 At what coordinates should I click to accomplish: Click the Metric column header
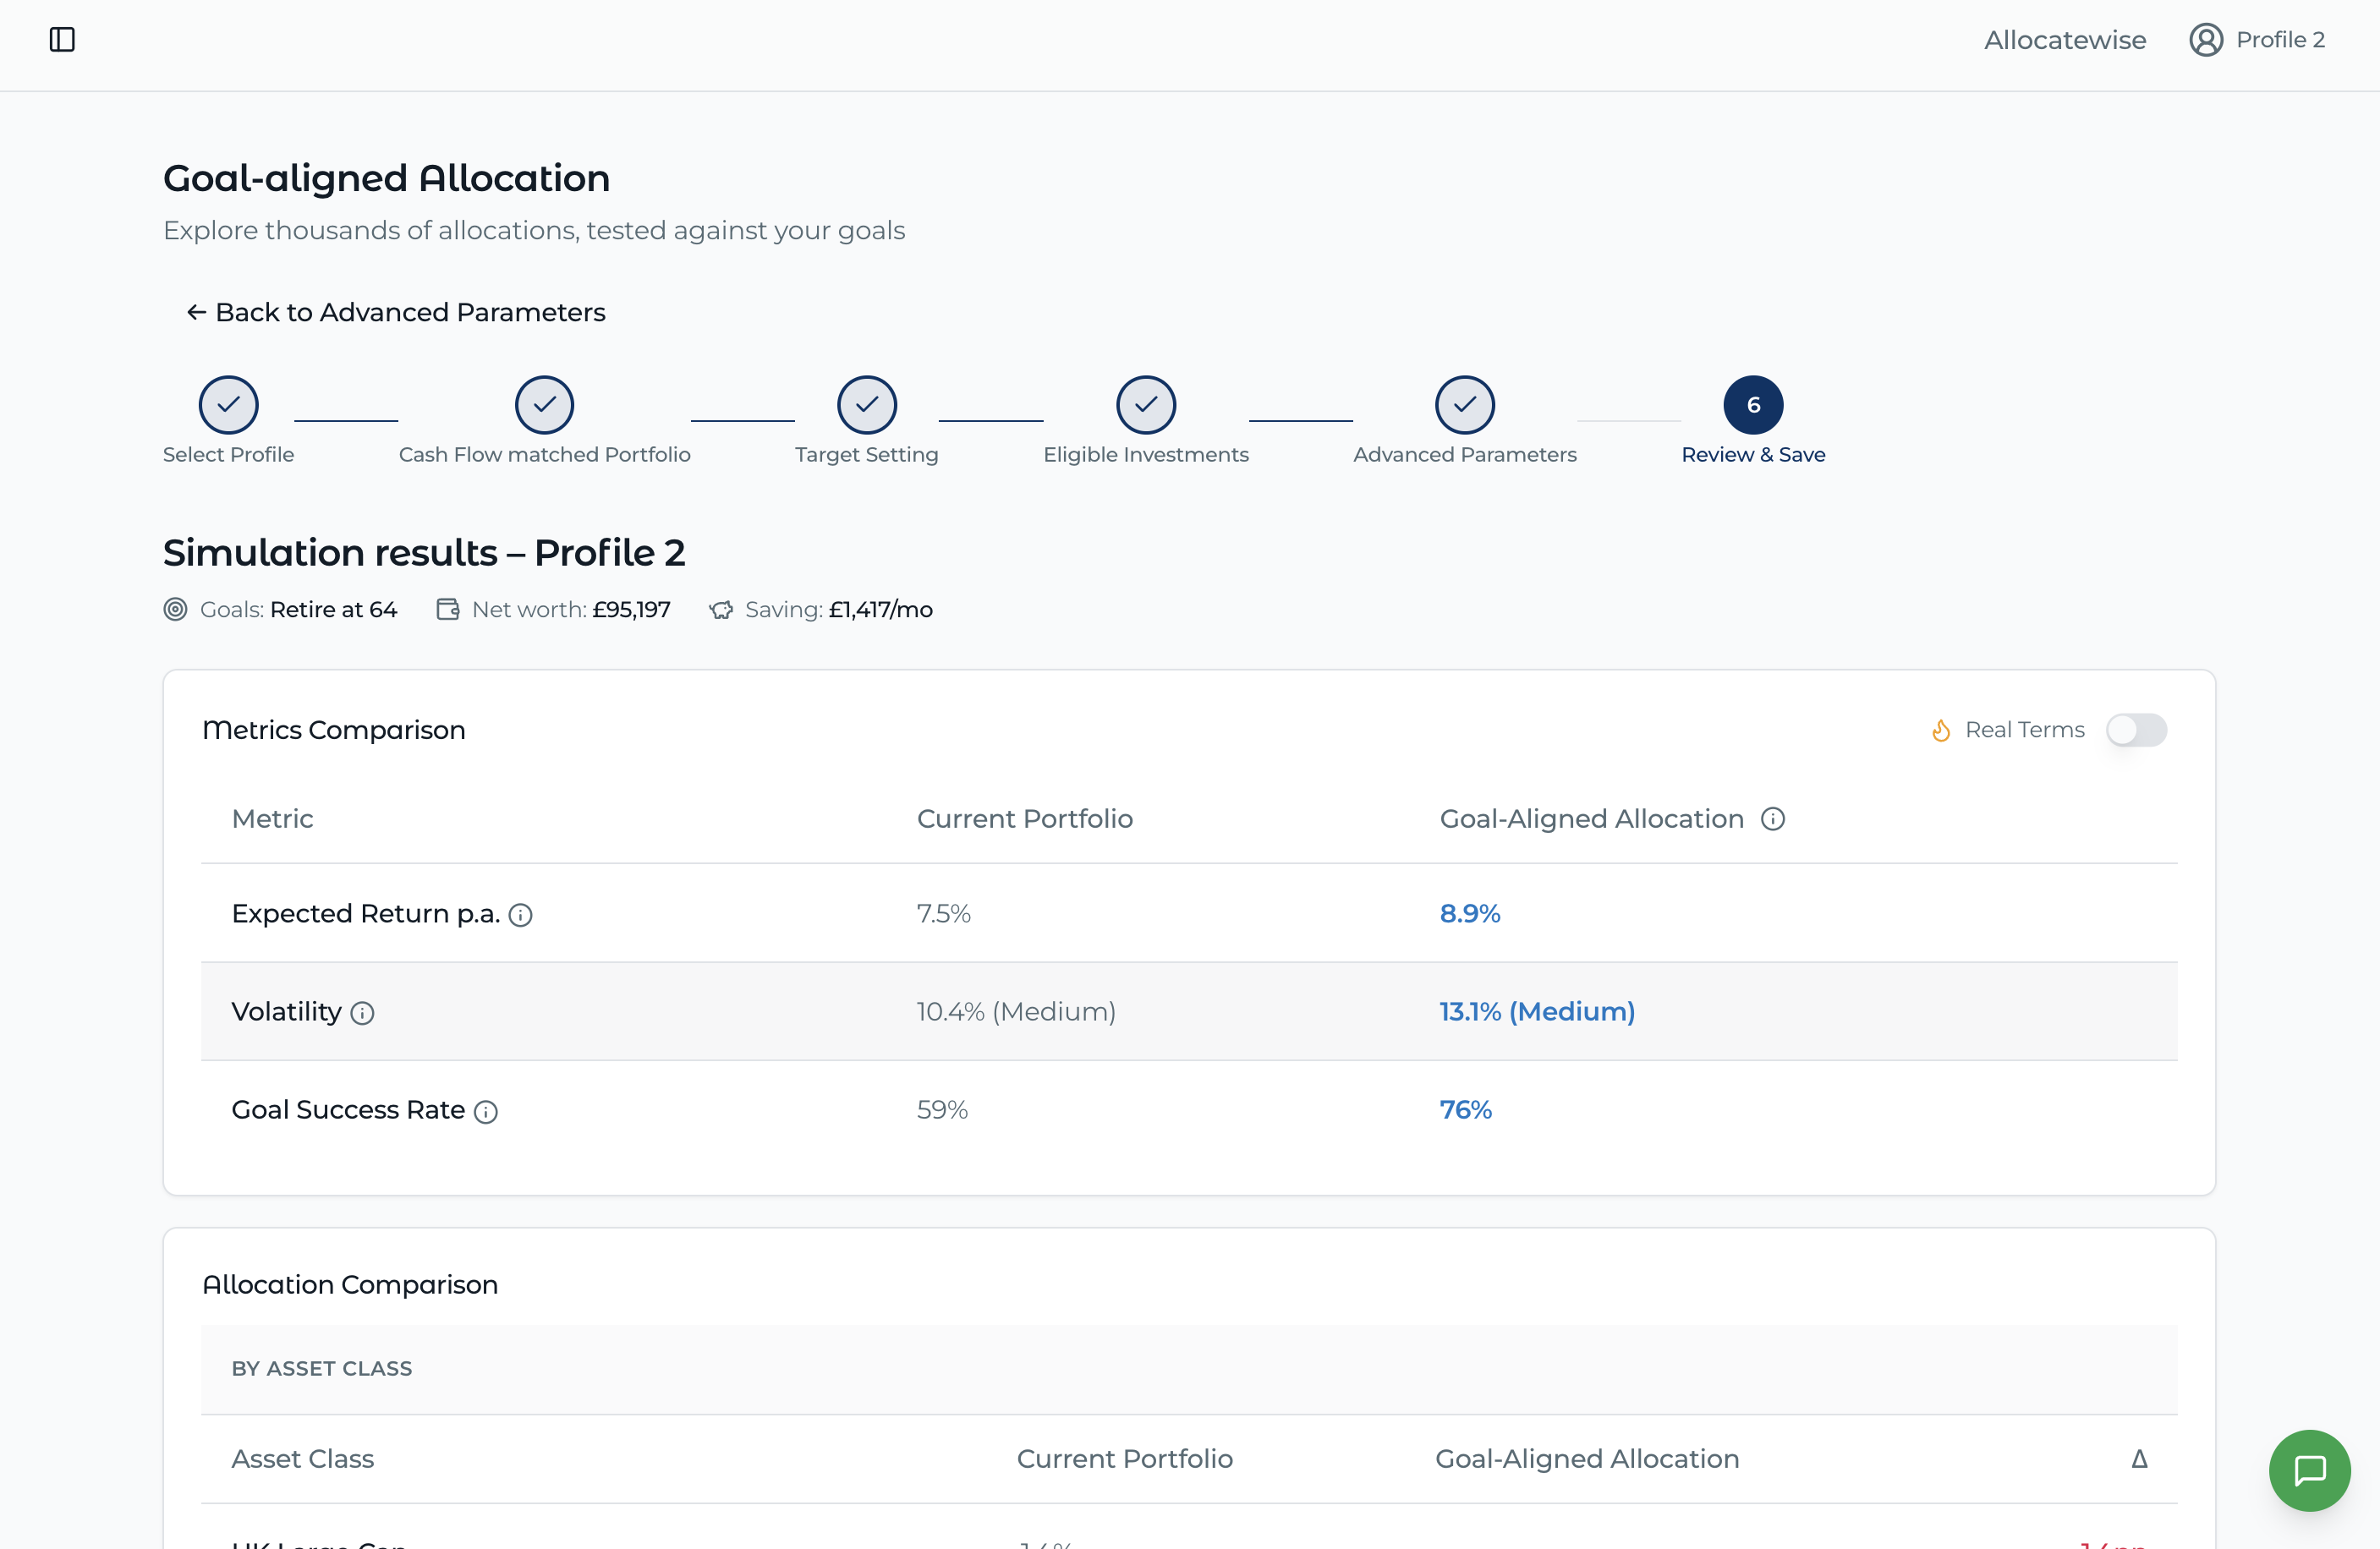(x=272, y=819)
